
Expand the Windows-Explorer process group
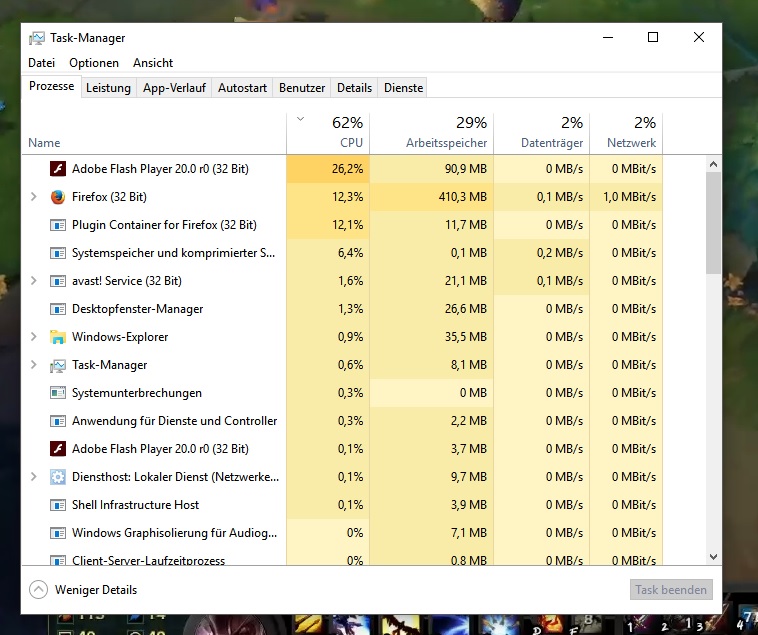point(33,337)
